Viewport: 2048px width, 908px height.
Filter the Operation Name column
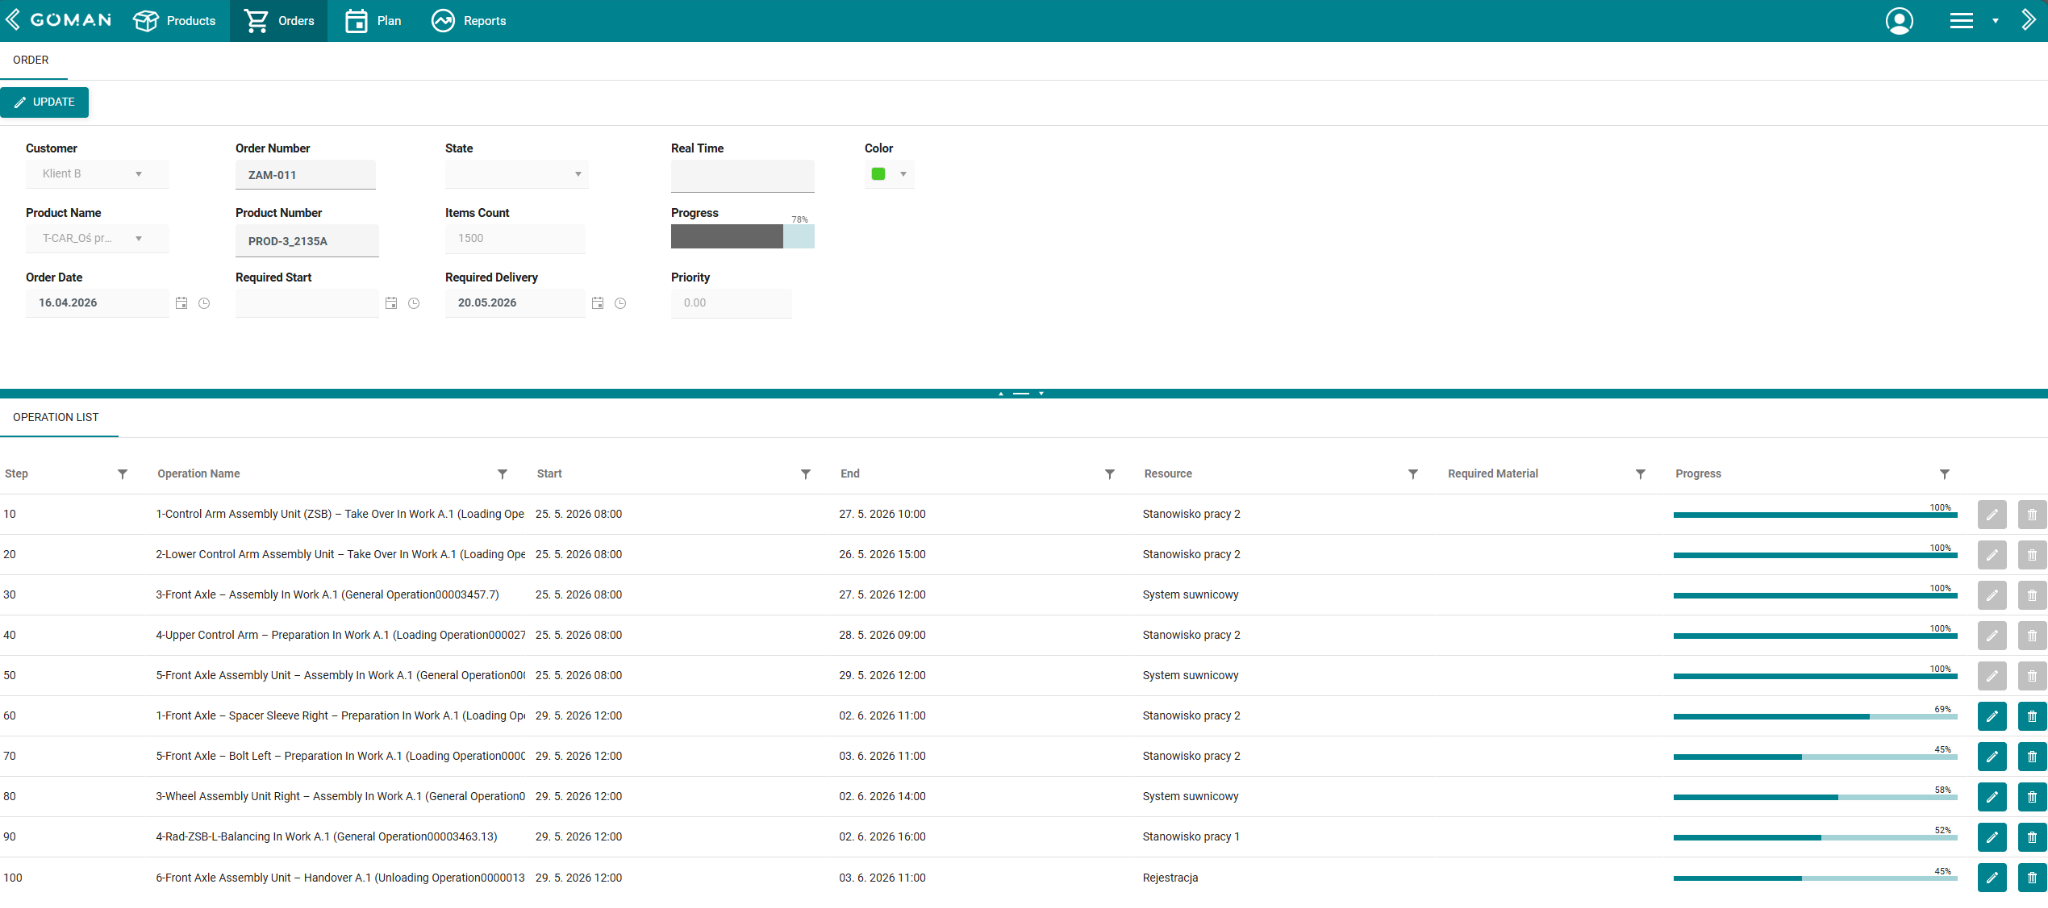(x=502, y=474)
